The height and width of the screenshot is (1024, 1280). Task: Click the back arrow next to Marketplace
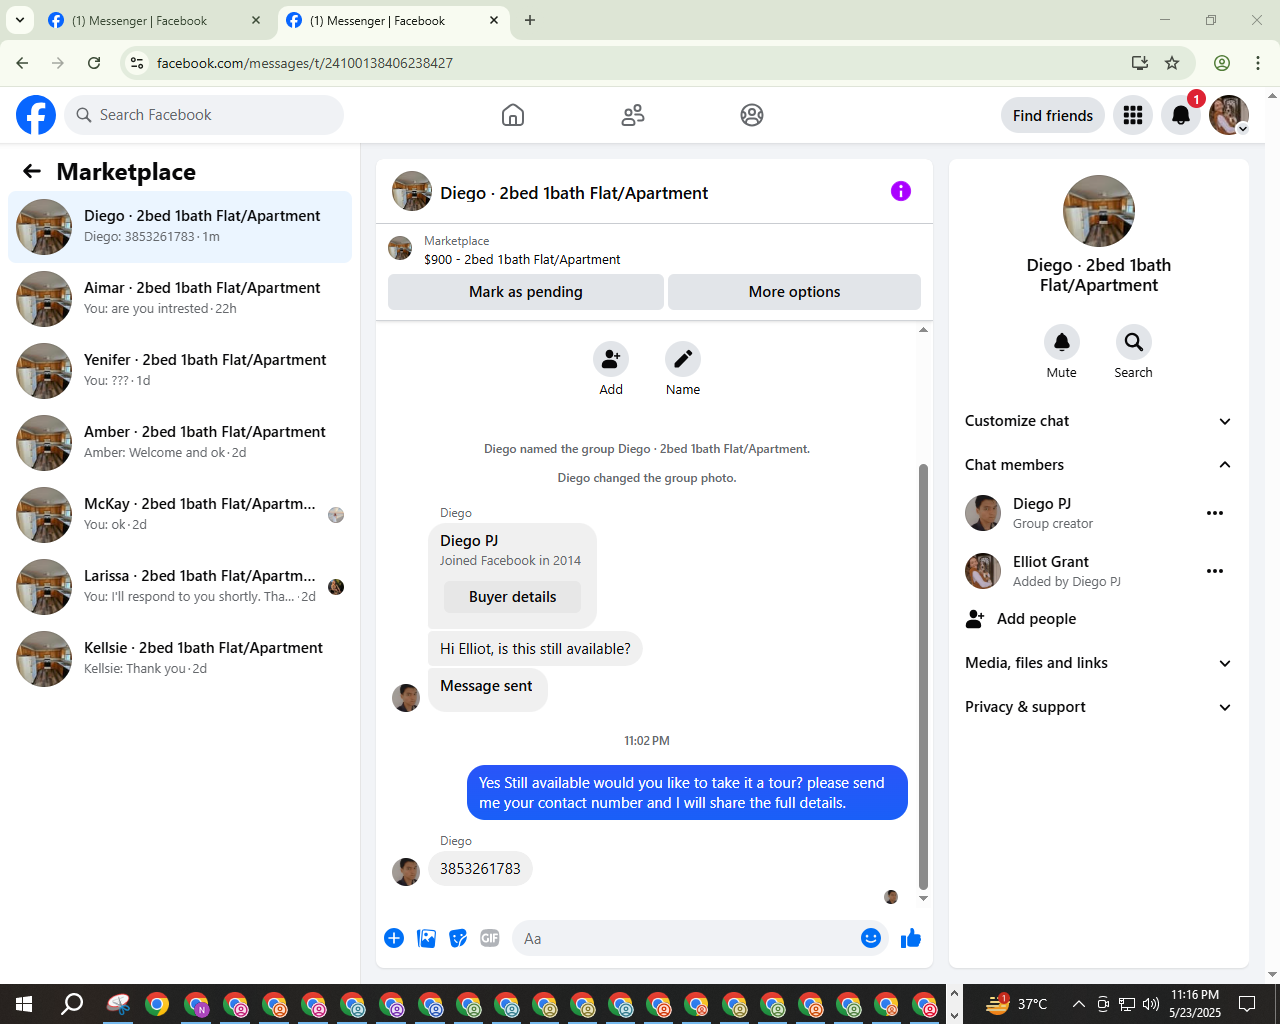coord(32,171)
